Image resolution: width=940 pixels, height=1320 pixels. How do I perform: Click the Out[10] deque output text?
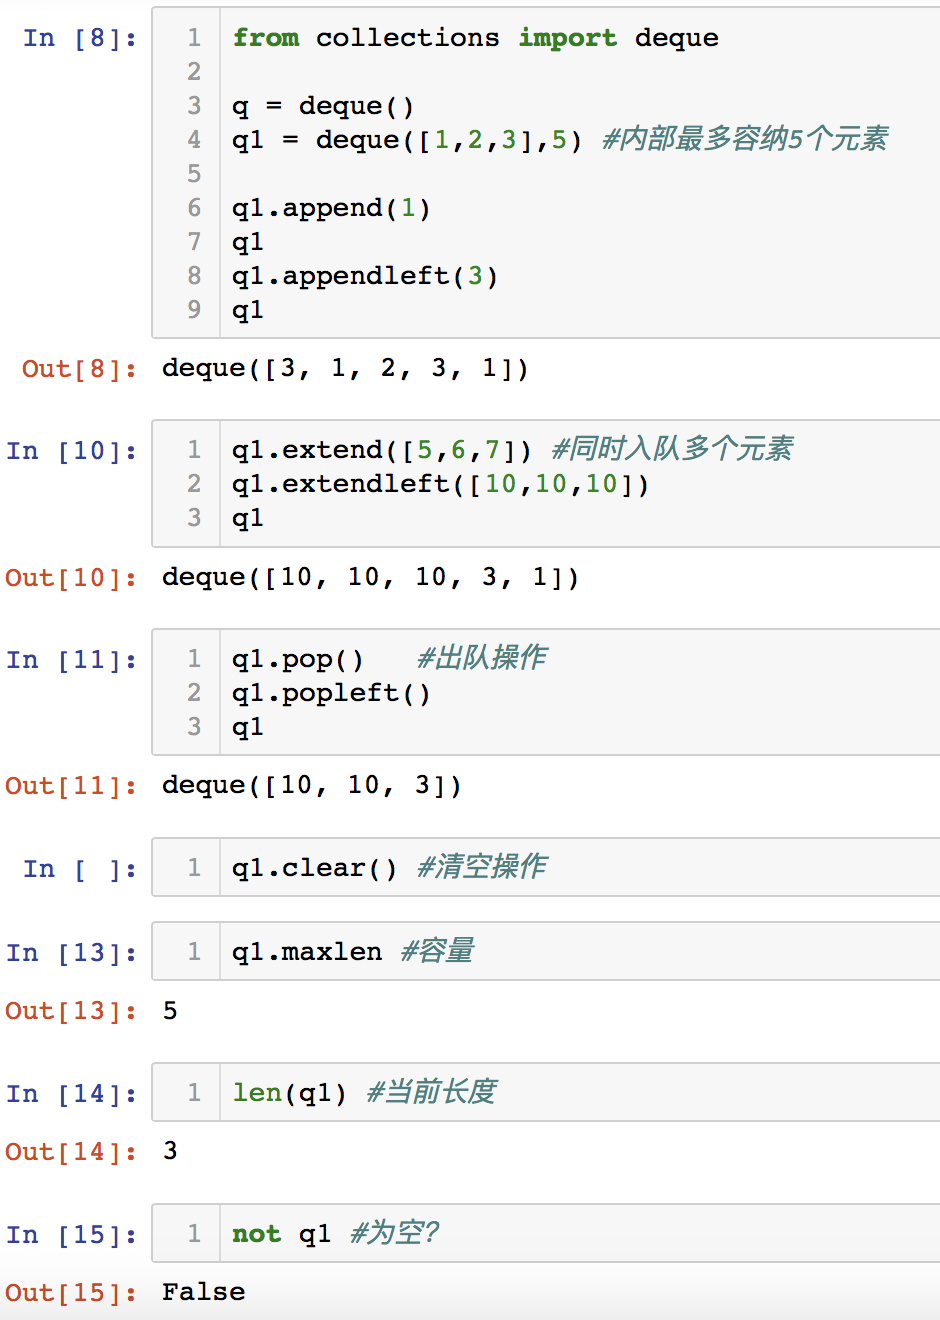(370, 578)
